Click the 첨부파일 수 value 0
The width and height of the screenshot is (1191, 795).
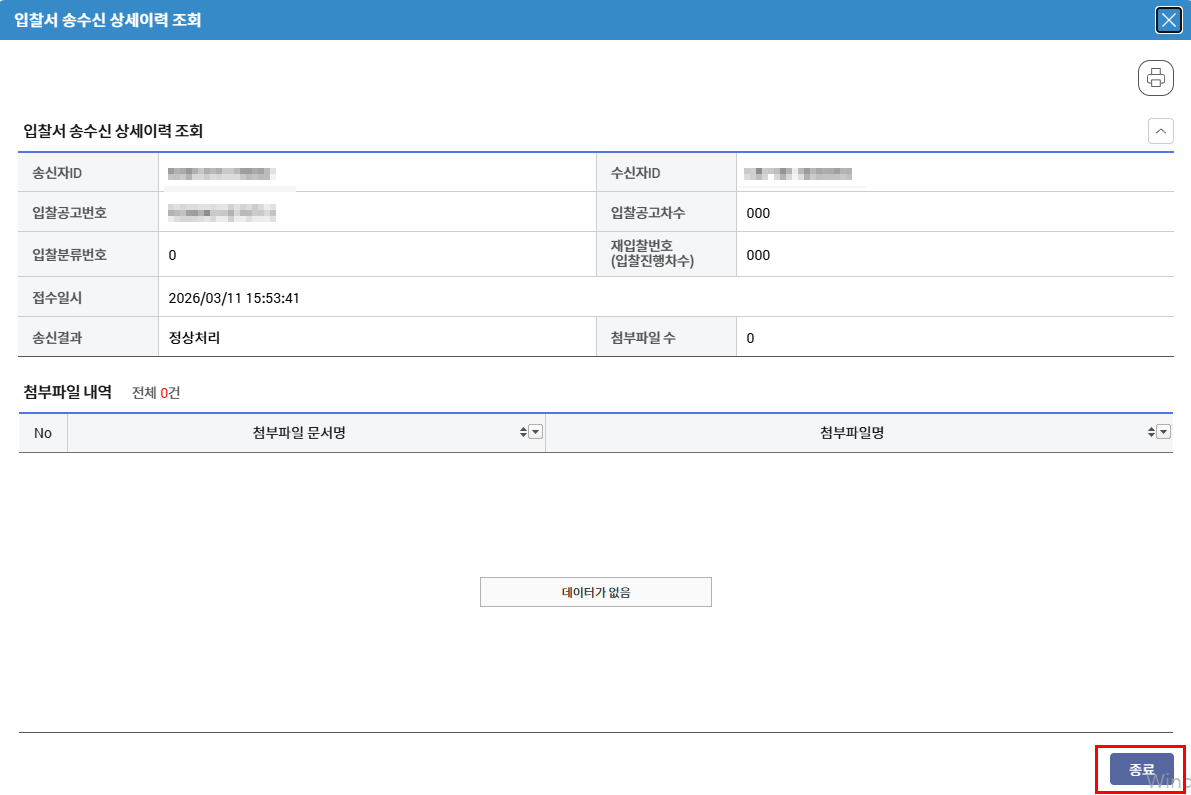pyautogui.click(x=750, y=338)
